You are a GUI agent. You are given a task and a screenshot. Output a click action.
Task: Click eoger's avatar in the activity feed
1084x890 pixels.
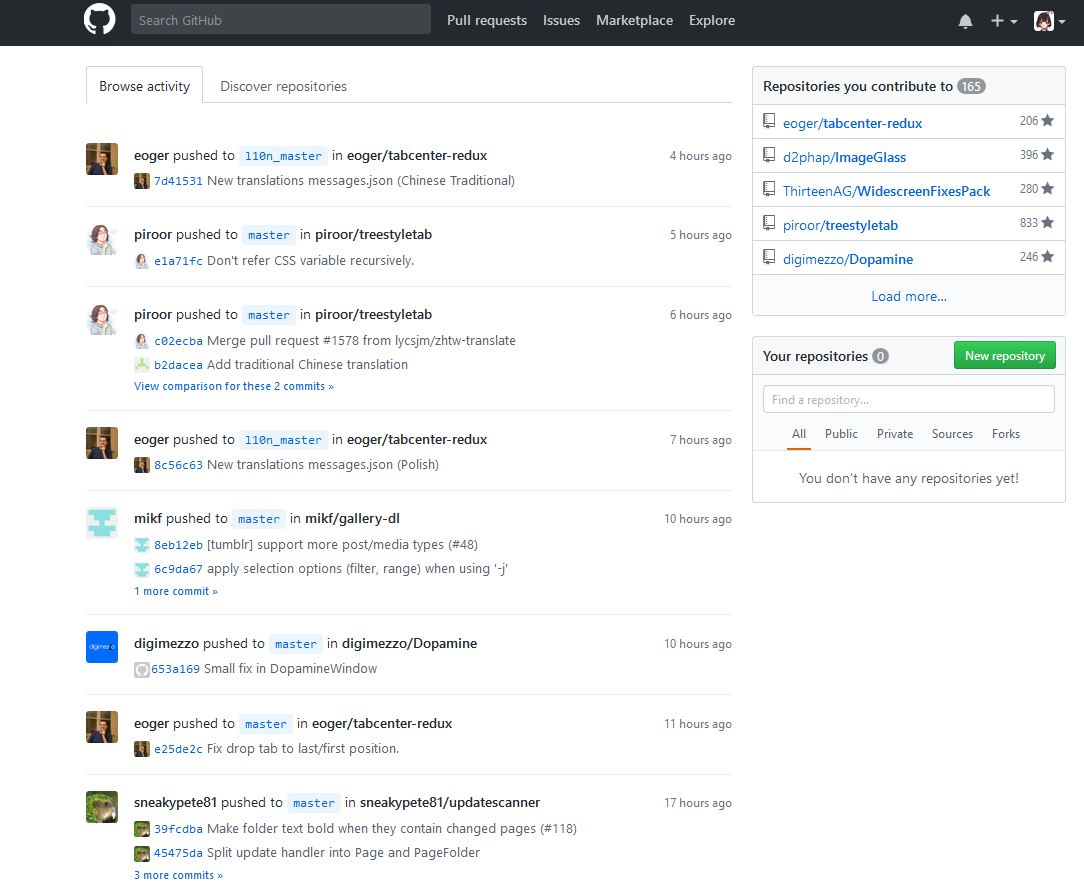pyautogui.click(x=101, y=158)
